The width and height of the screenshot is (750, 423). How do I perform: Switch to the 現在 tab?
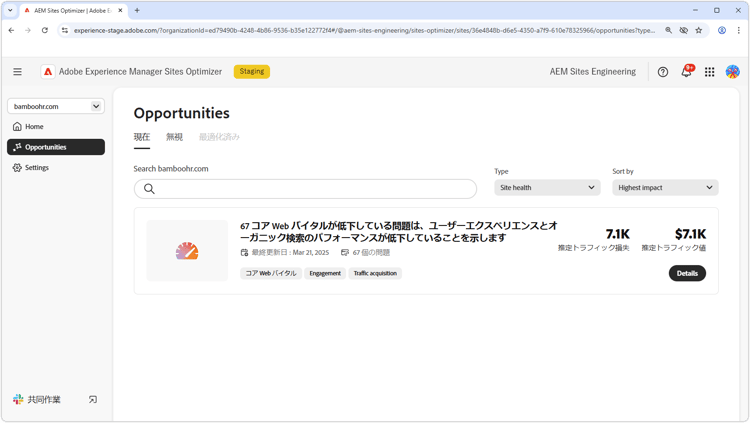point(142,137)
